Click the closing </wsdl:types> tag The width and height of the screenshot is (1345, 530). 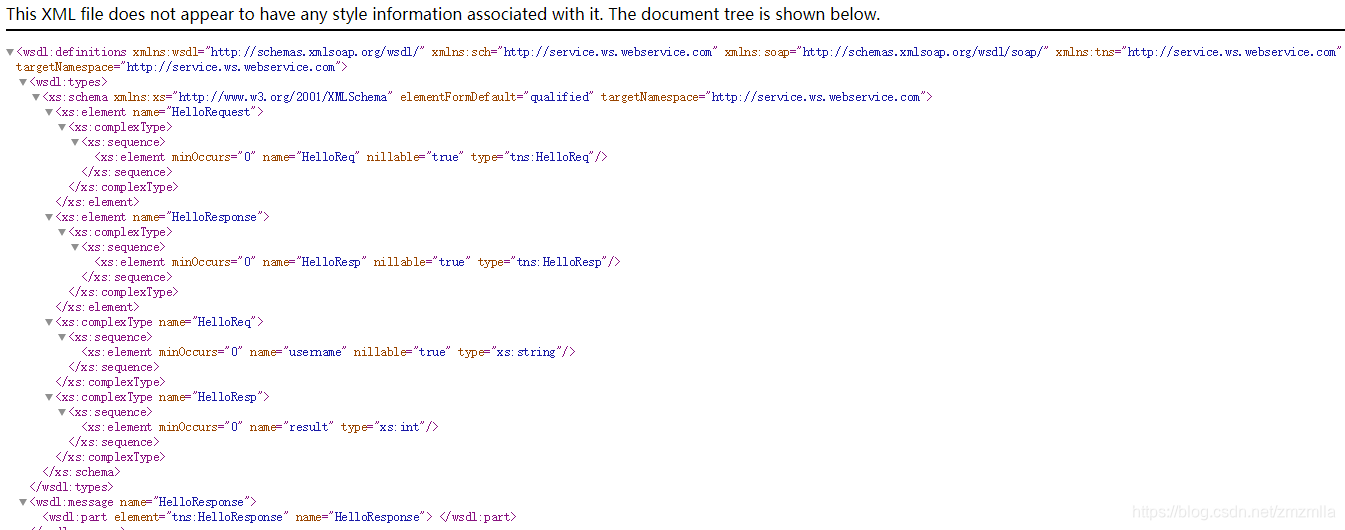tap(71, 487)
